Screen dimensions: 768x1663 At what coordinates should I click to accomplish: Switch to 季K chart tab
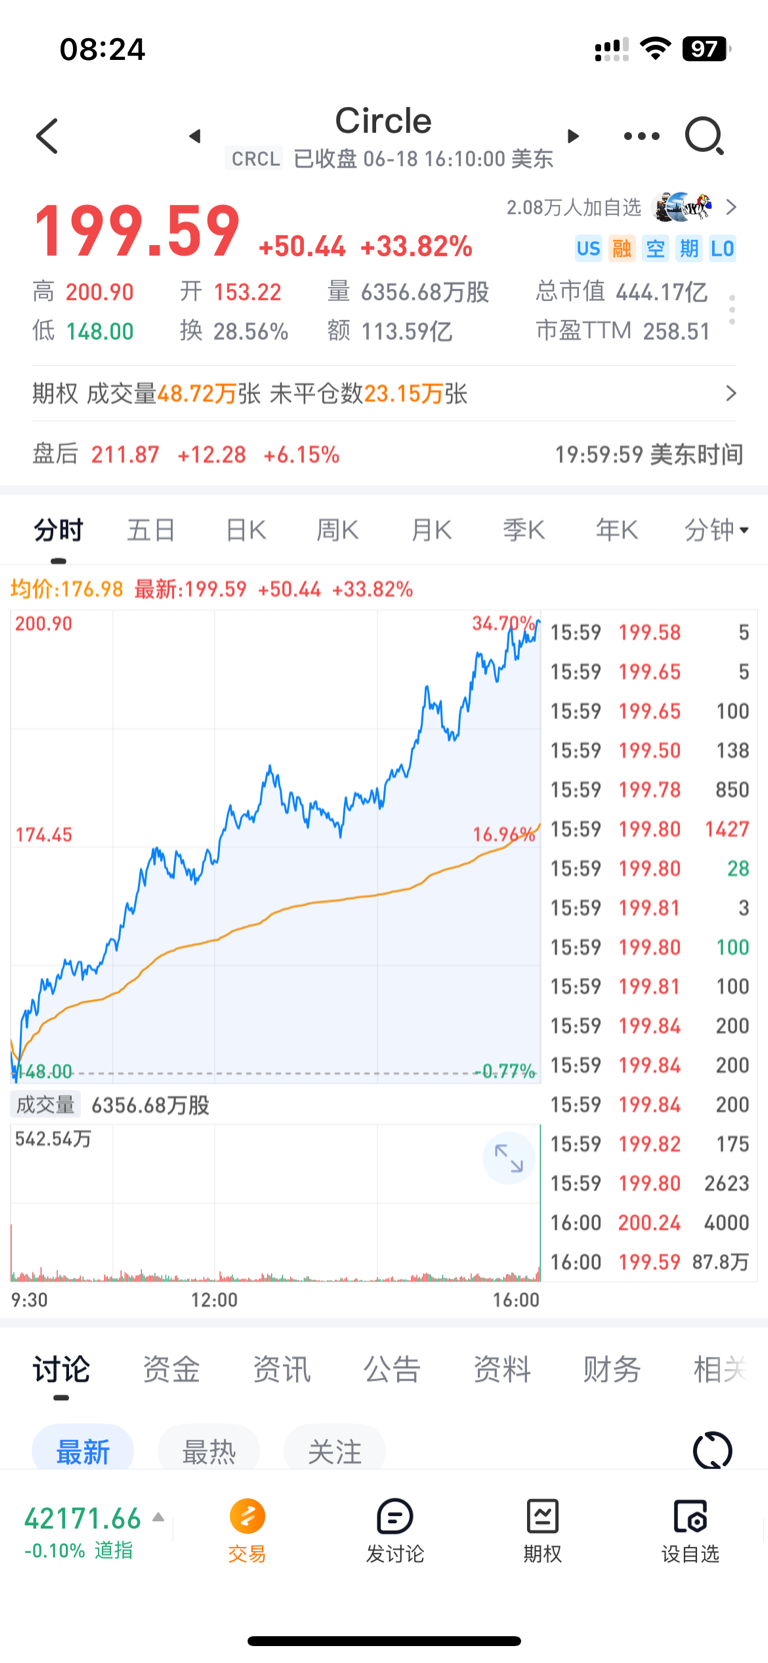[524, 530]
